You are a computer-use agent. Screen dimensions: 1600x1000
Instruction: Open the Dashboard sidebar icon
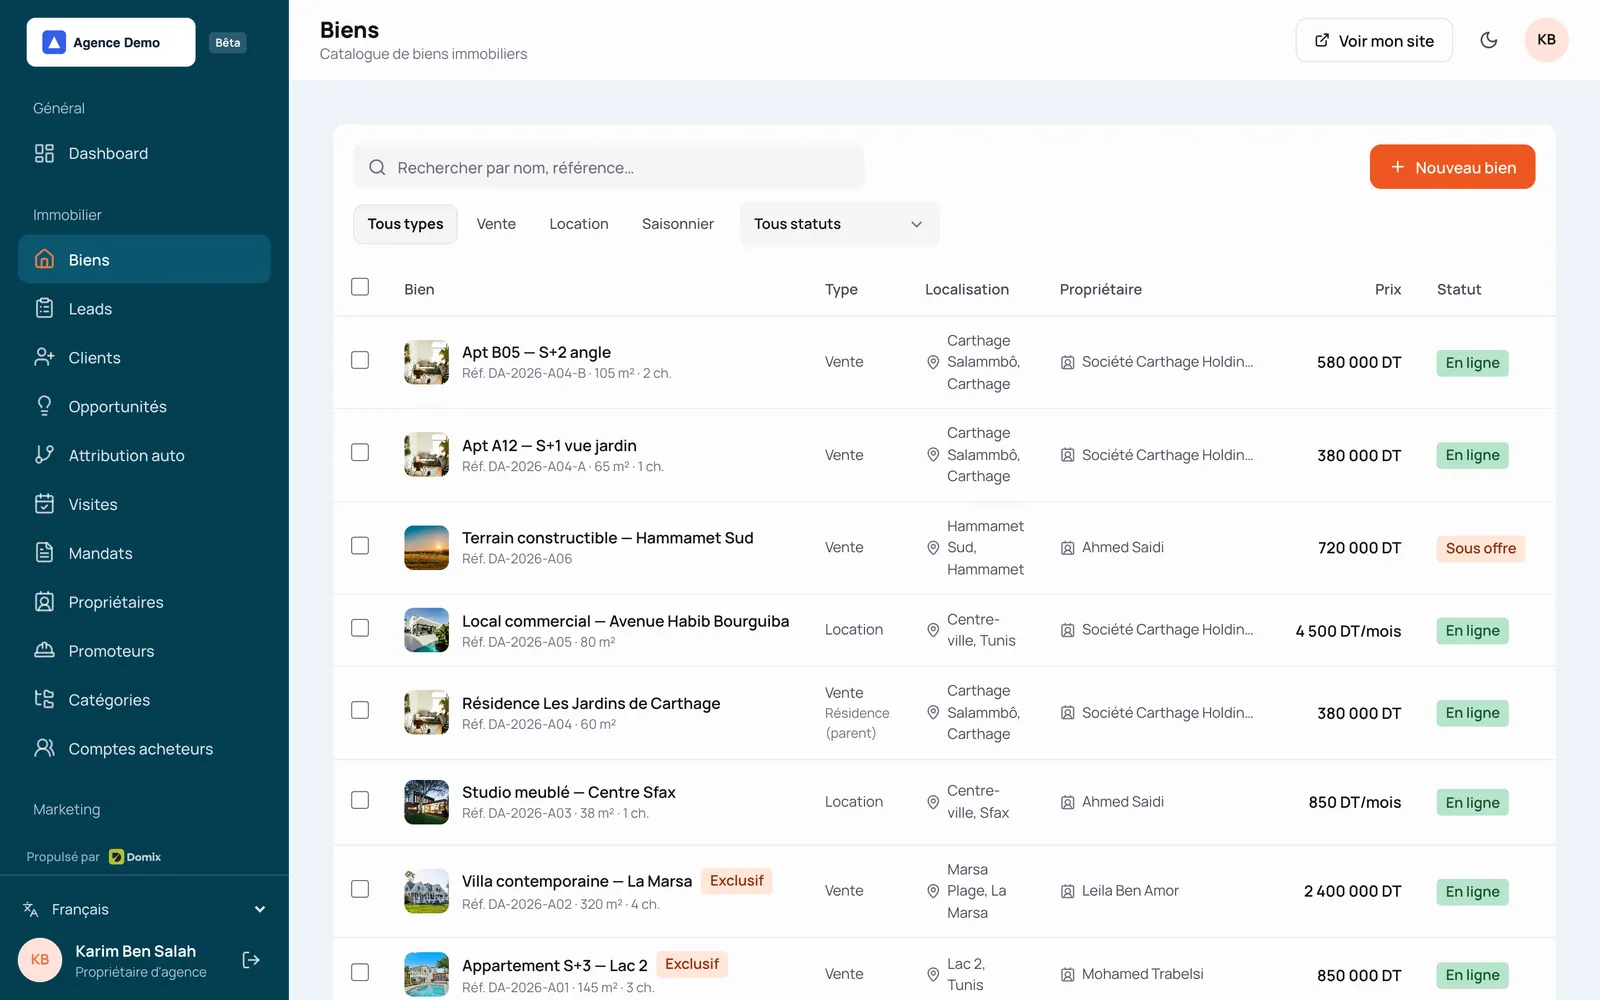44,153
